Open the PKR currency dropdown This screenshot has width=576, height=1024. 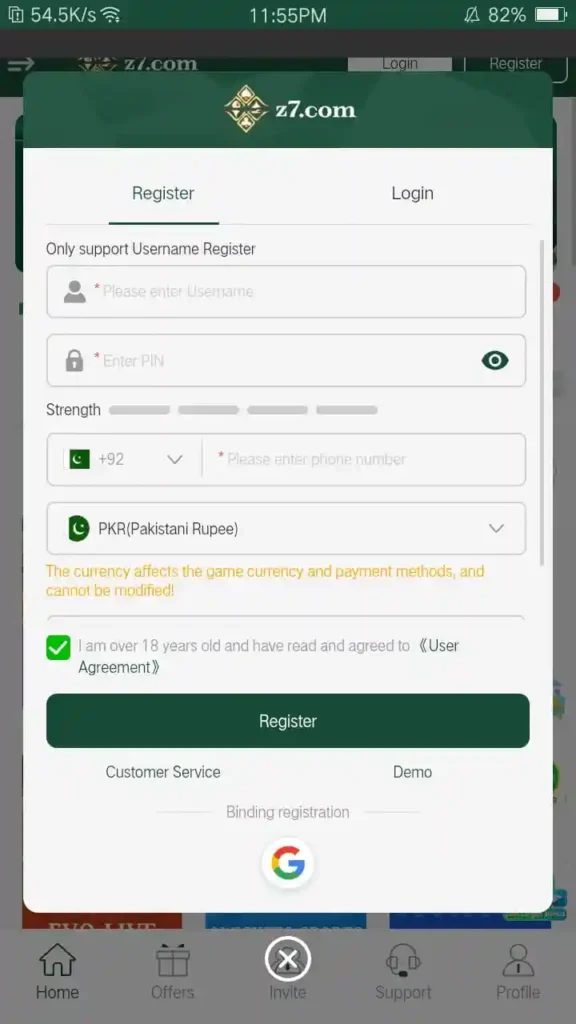[286, 528]
